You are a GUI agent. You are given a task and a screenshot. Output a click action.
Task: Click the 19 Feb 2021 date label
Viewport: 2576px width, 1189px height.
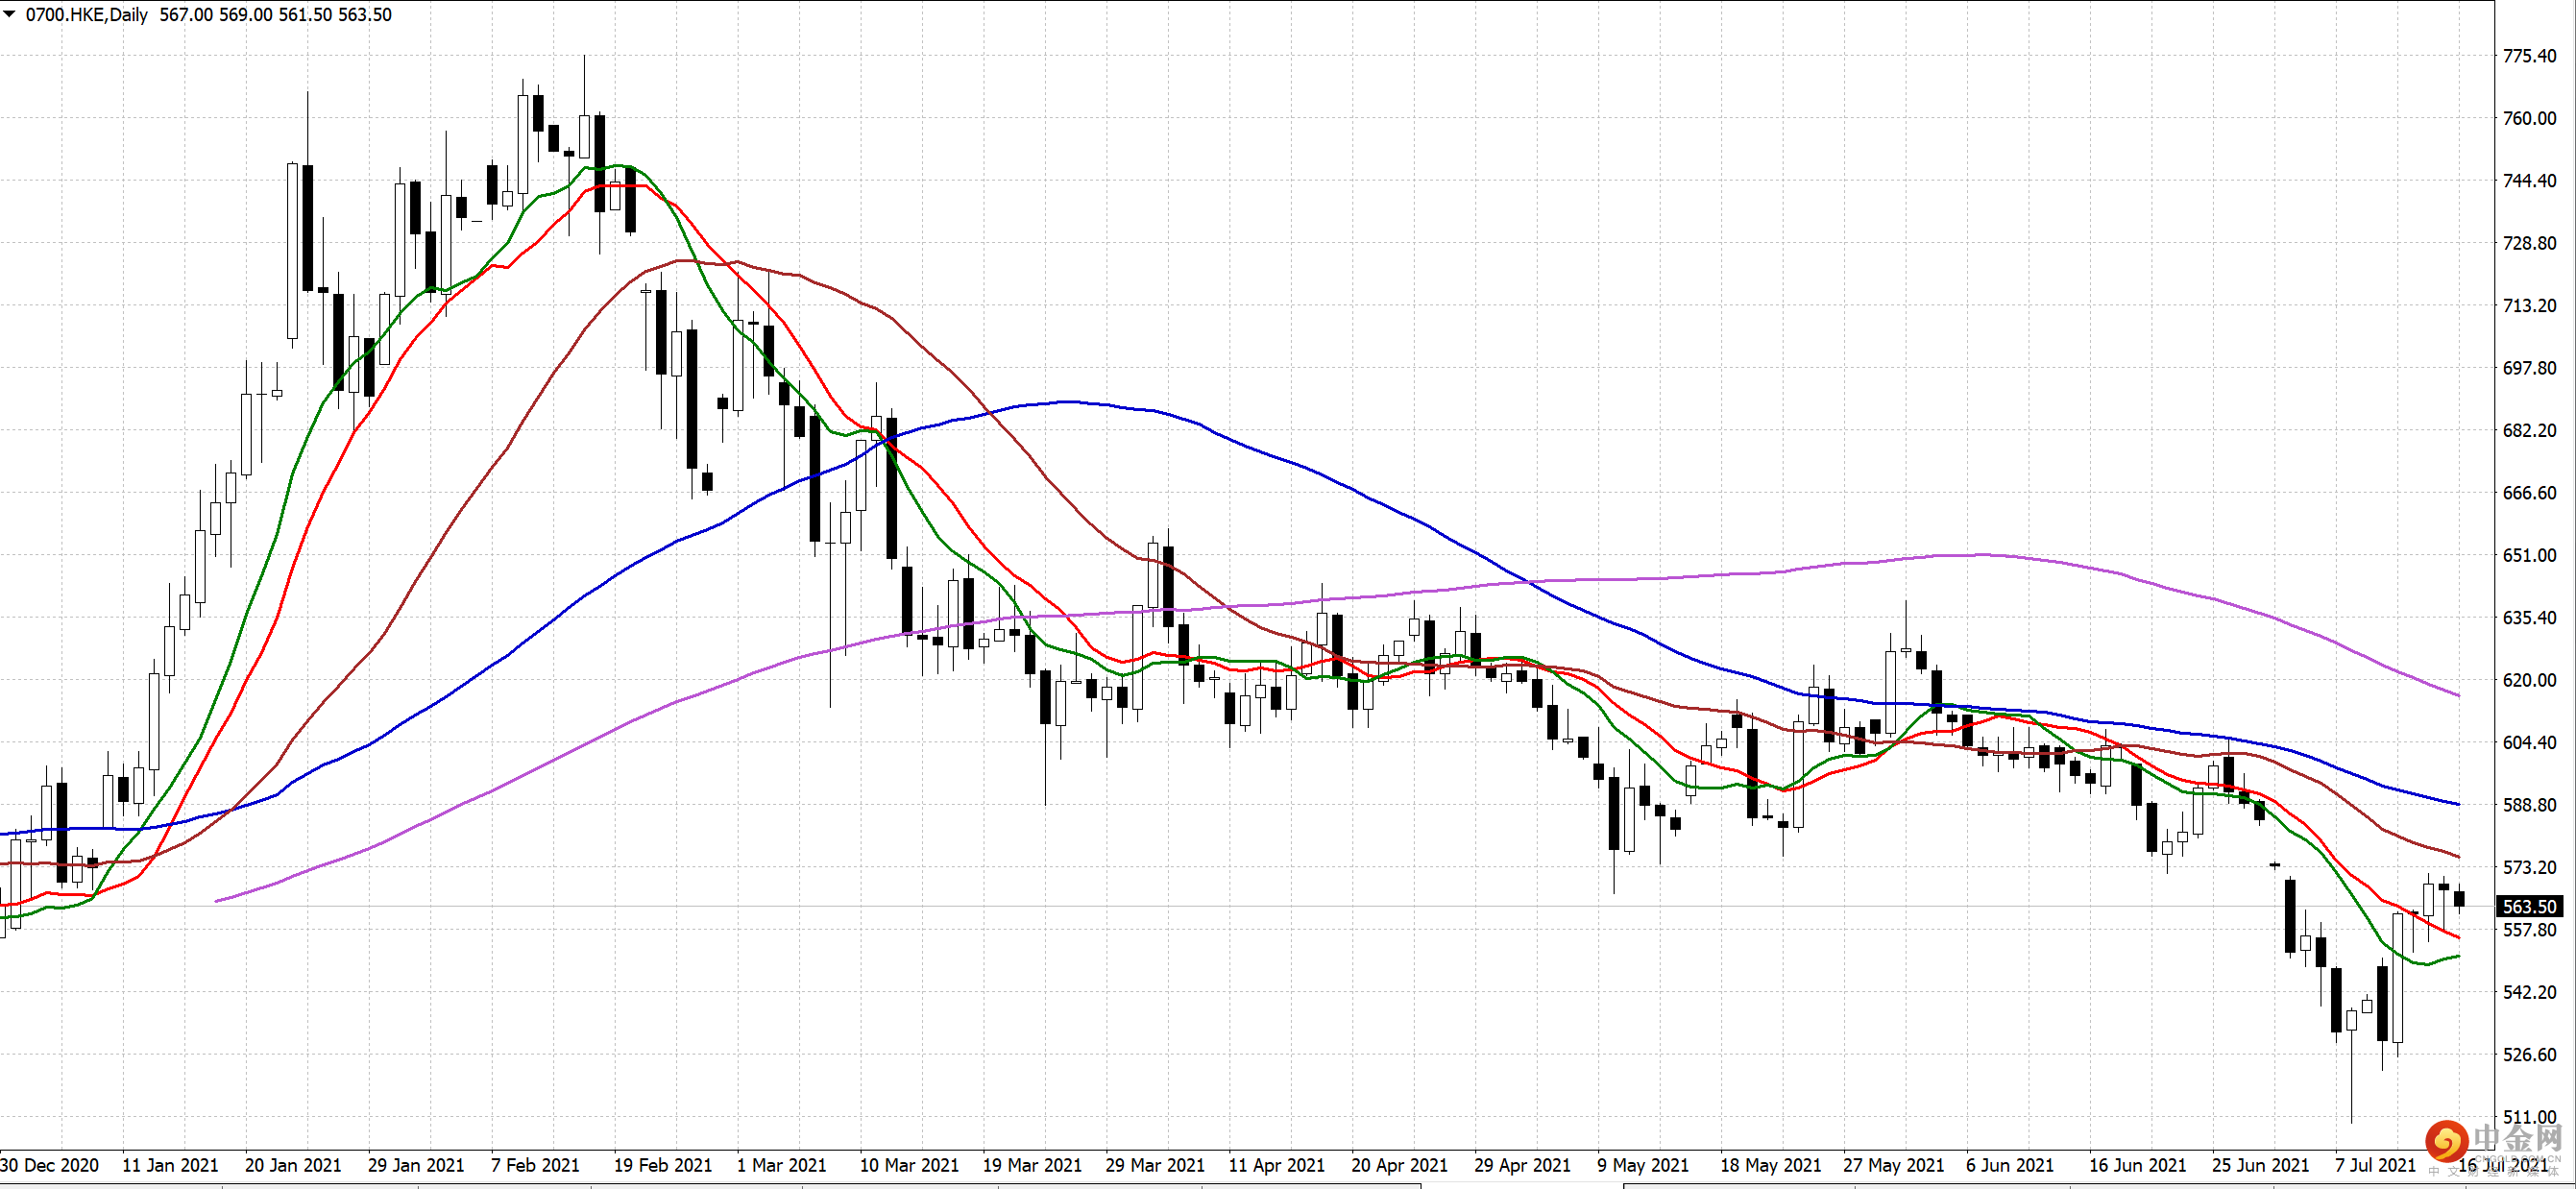pos(662,1165)
